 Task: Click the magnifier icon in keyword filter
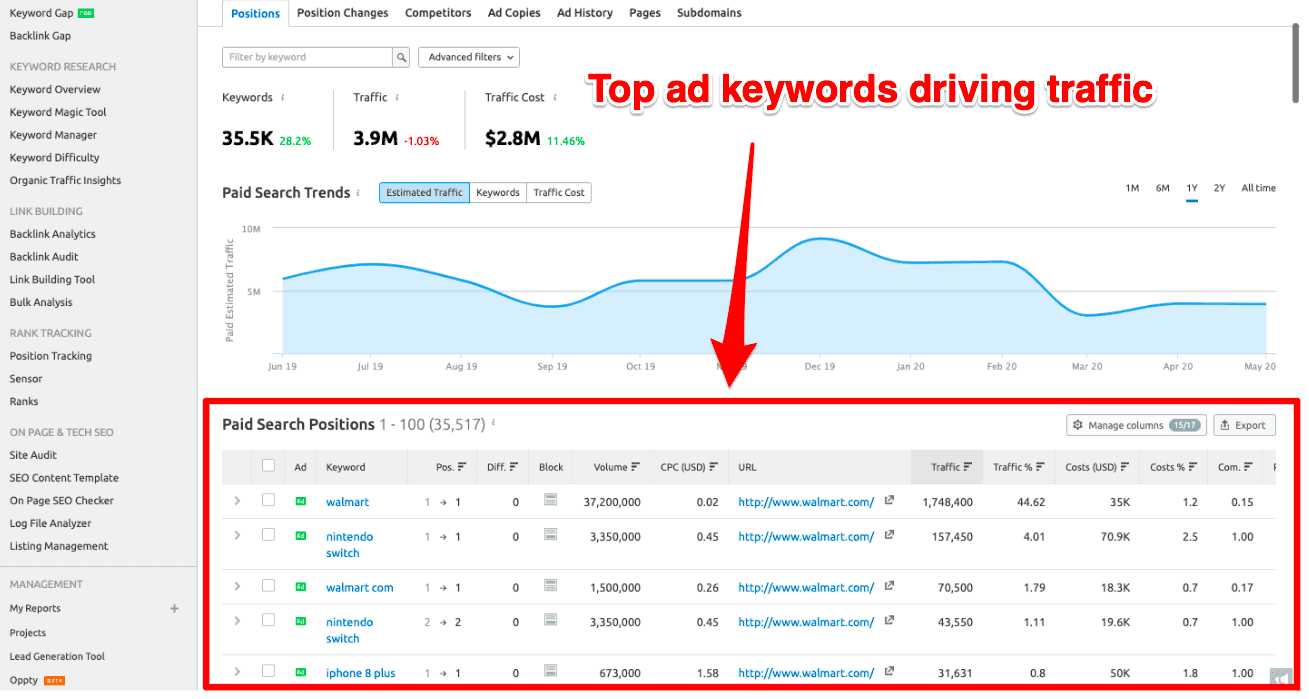pos(401,57)
